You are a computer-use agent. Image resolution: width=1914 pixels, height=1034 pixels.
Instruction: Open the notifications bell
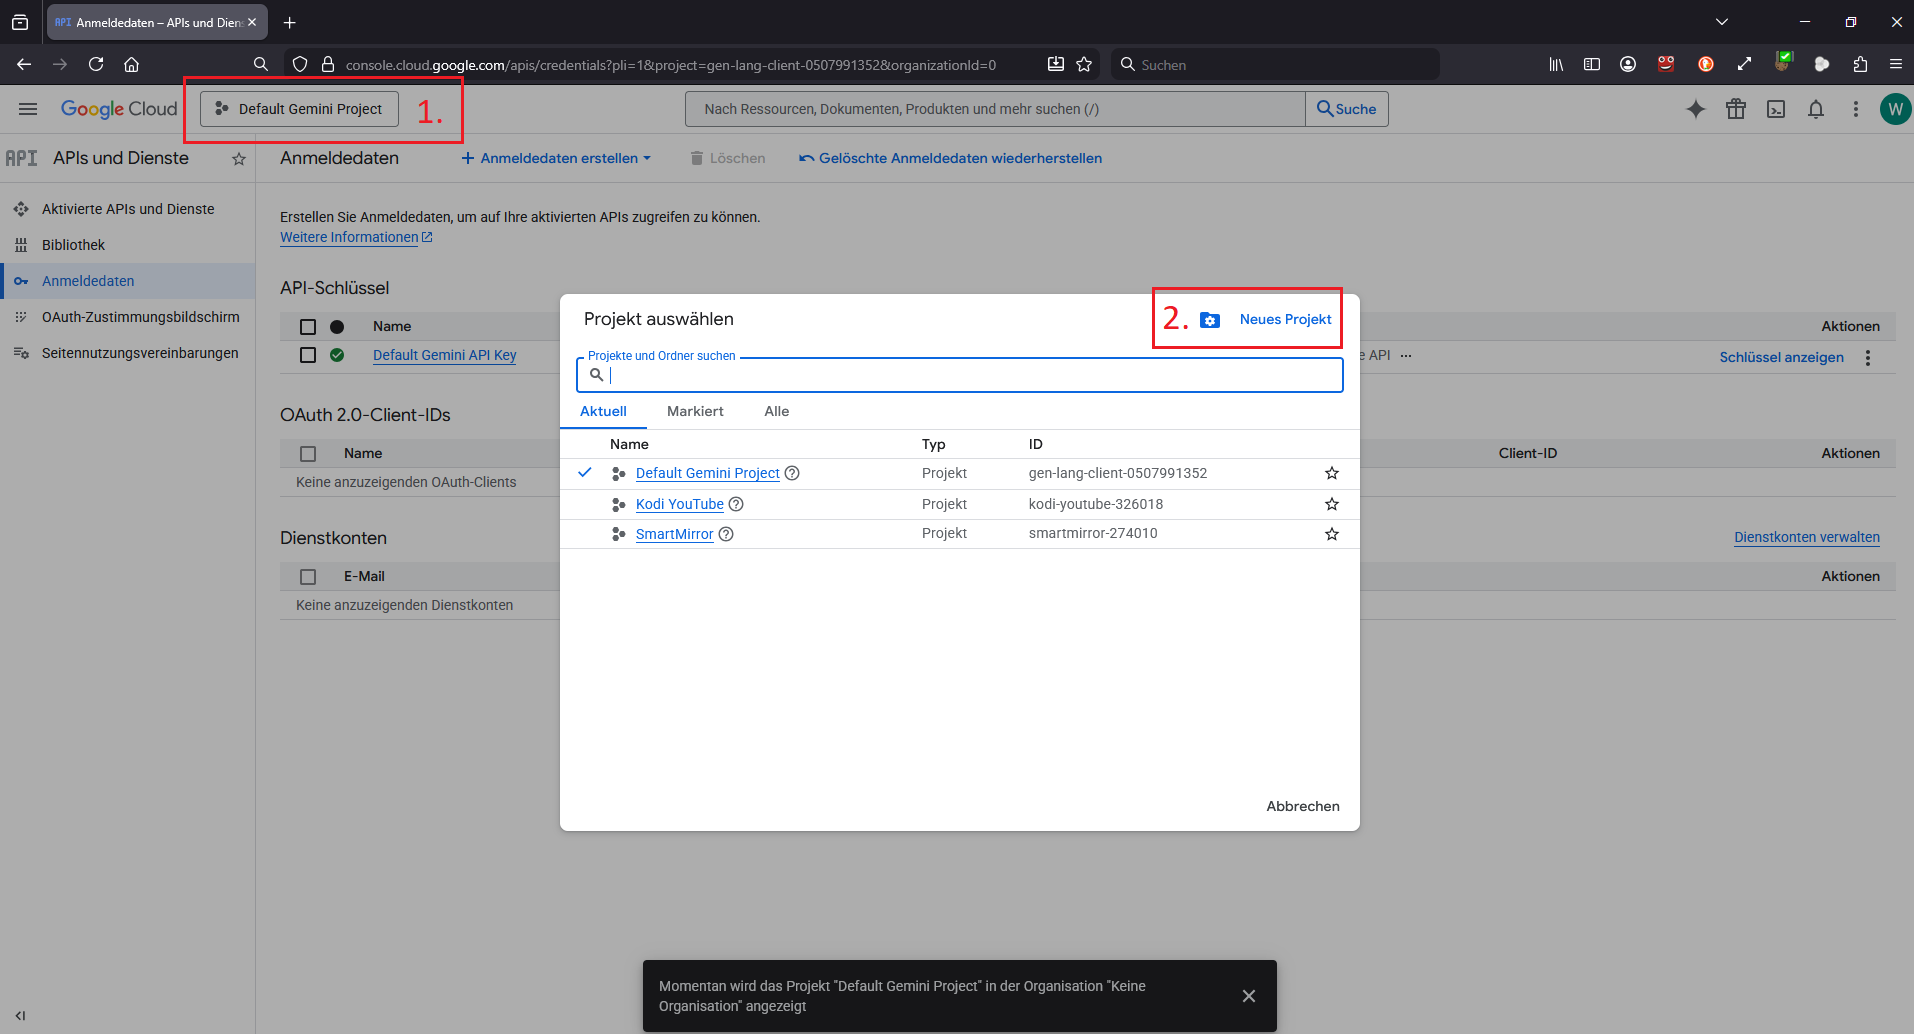pos(1816,109)
